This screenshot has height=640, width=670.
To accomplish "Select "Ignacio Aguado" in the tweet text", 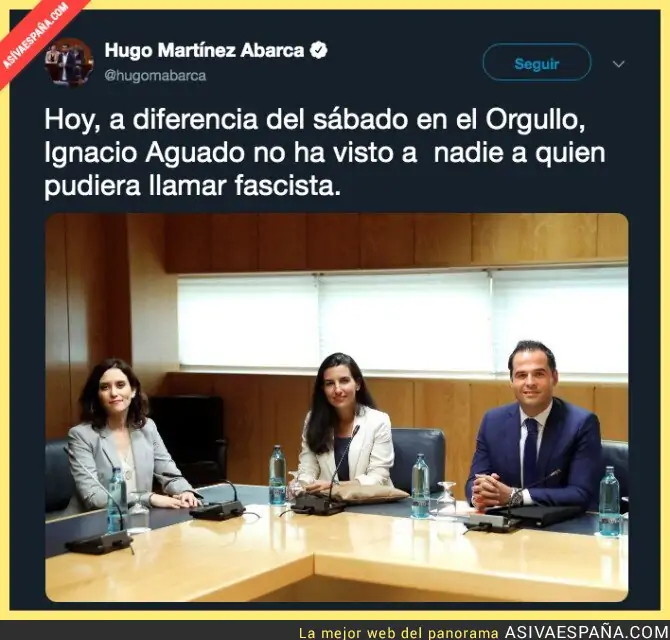I will click(145, 154).
